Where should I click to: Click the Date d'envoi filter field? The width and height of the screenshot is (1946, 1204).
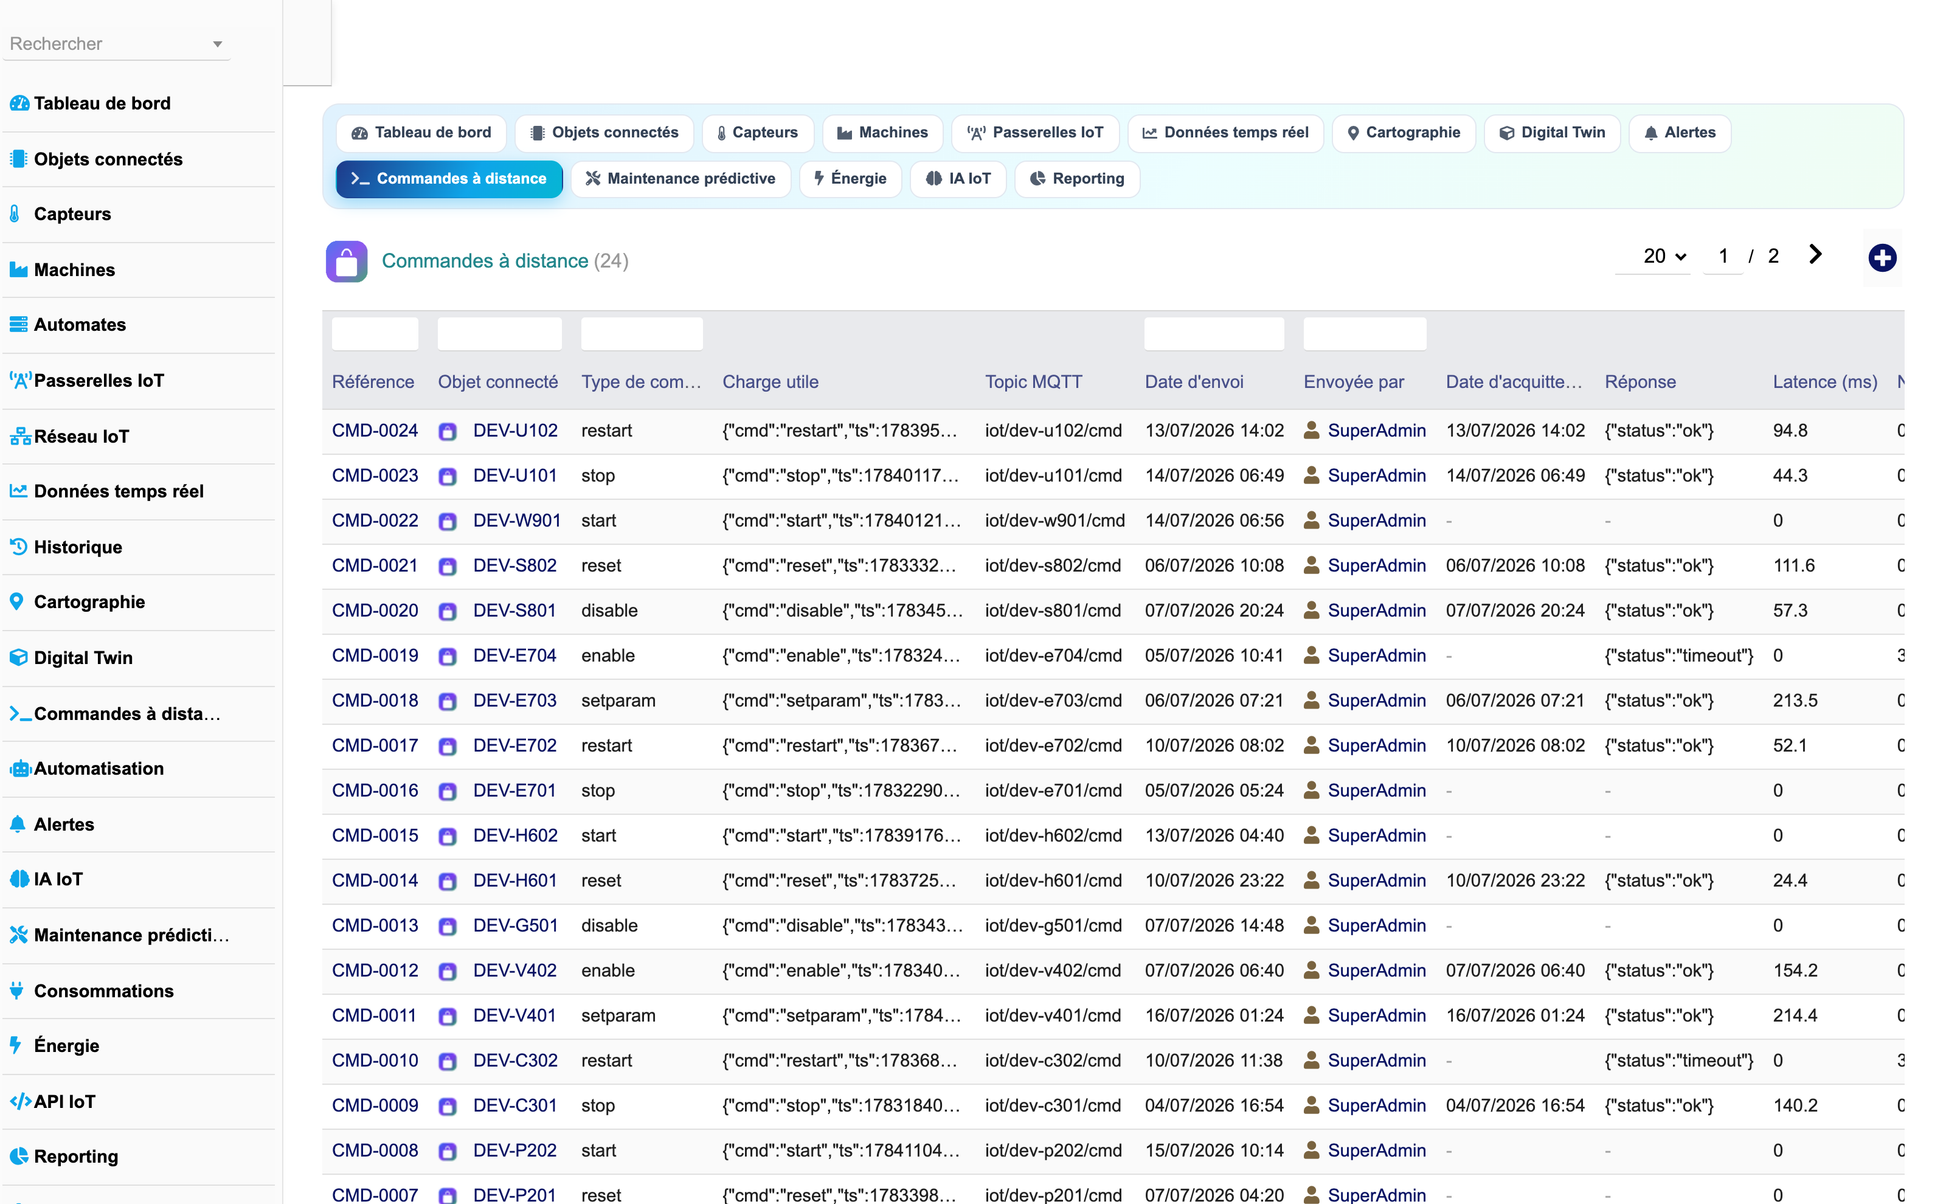pos(1214,334)
